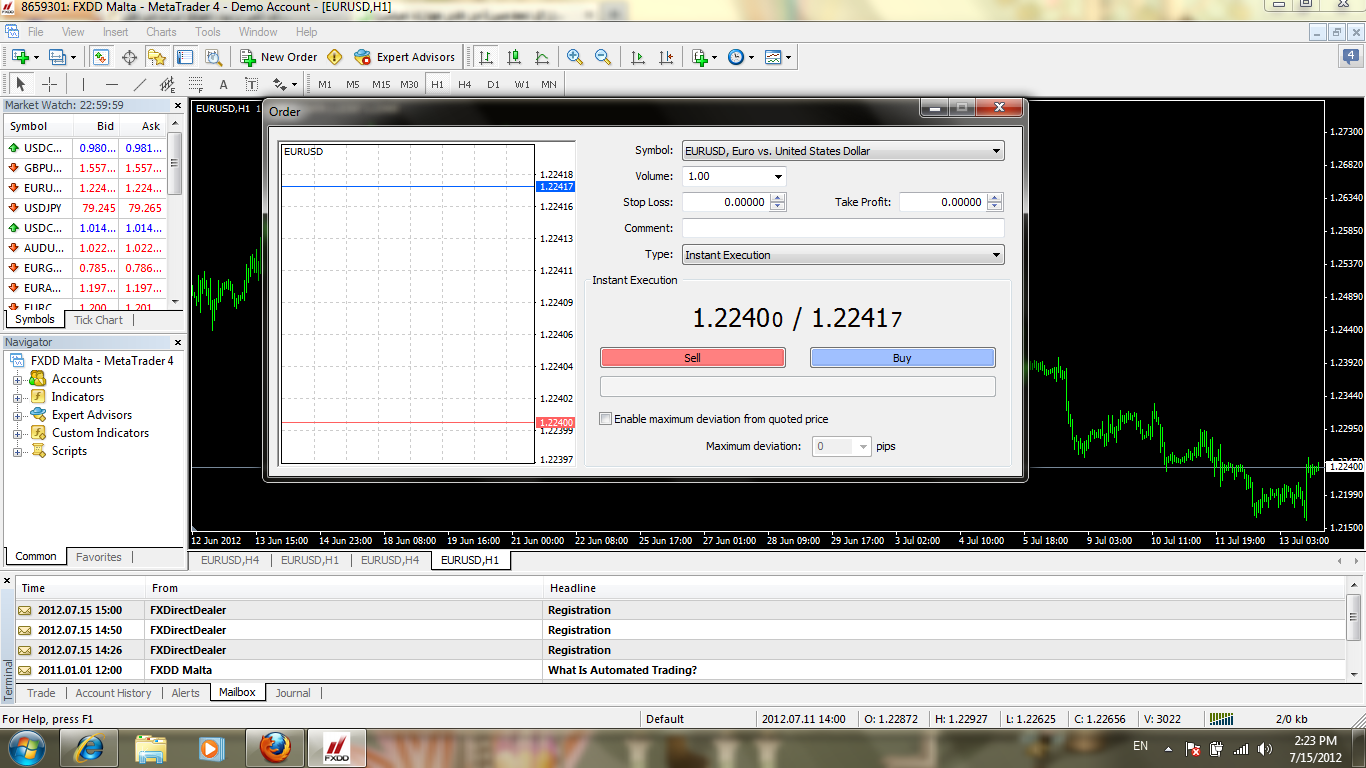Open the Insert menu
Viewport: 1366px width, 768px height.
pyautogui.click(x=115, y=32)
